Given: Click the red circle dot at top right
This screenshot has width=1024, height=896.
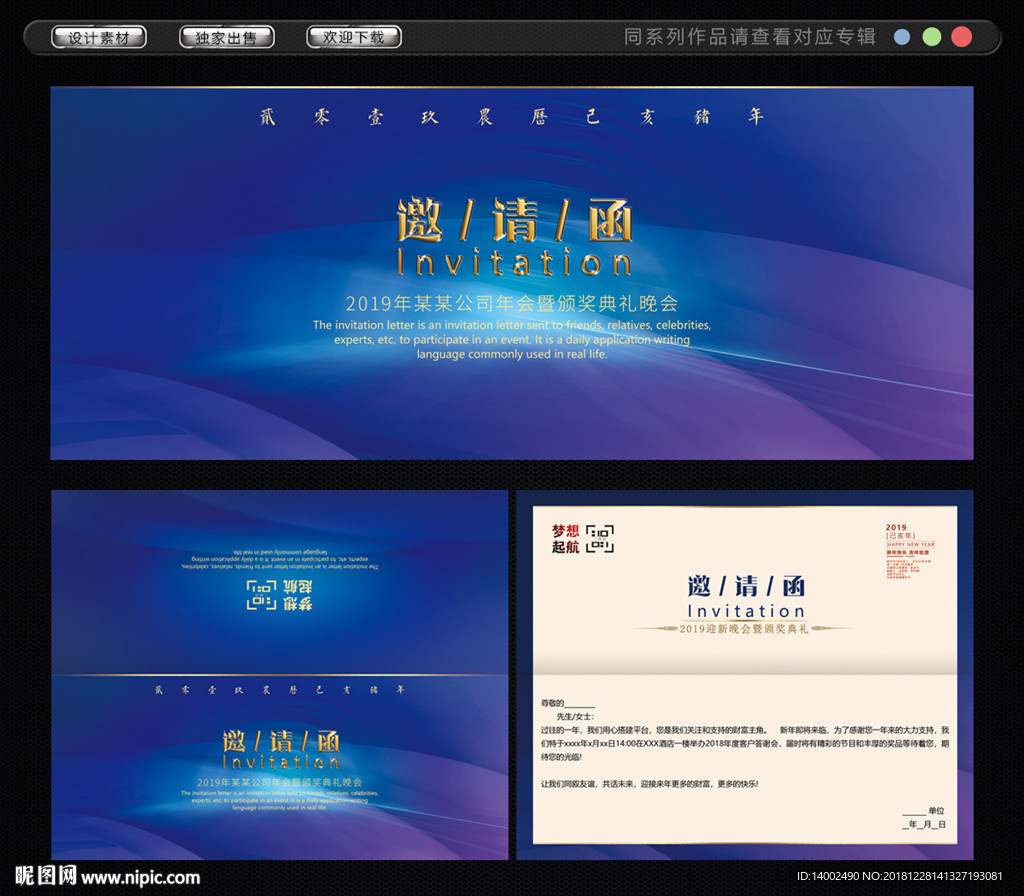Looking at the screenshot, I should tap(961, 37).
